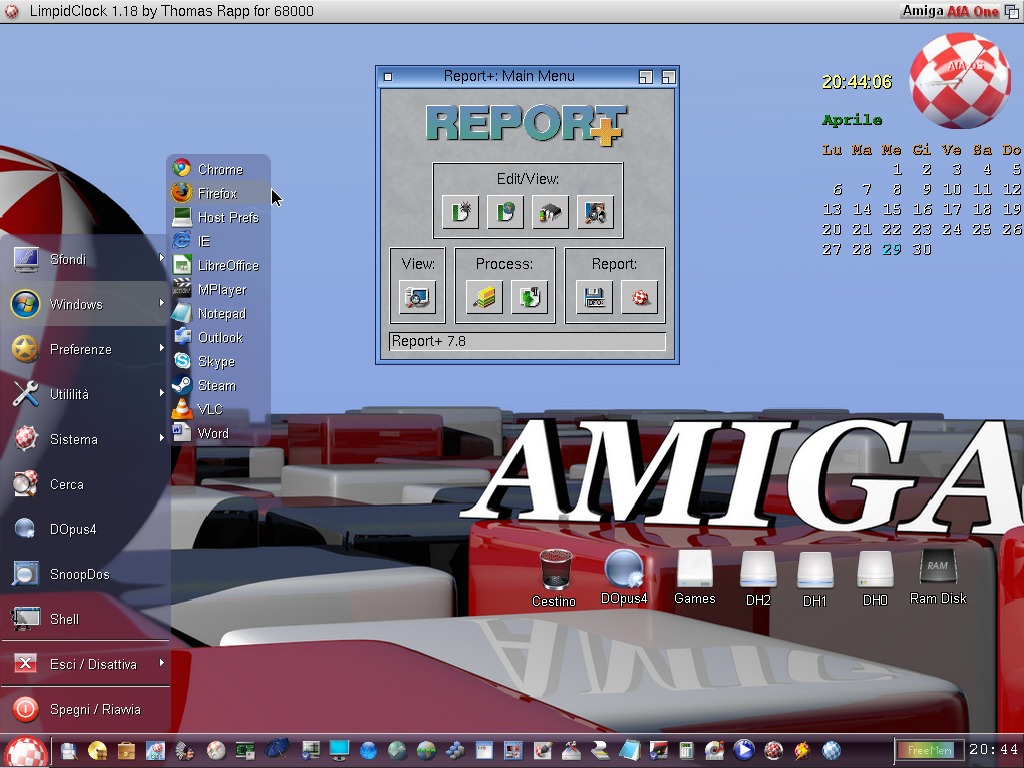Click the Amiga boing ball start button
The height and width of the screenshot is (768, 1024).
pyautogui.click(x=25, y=750)
